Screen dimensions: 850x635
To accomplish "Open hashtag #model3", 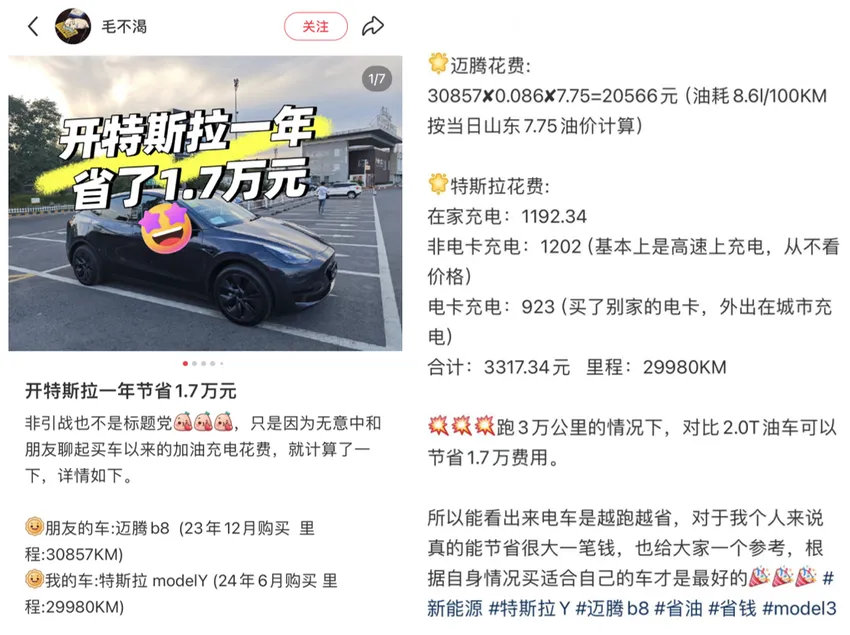I will (x=799, y=608).
